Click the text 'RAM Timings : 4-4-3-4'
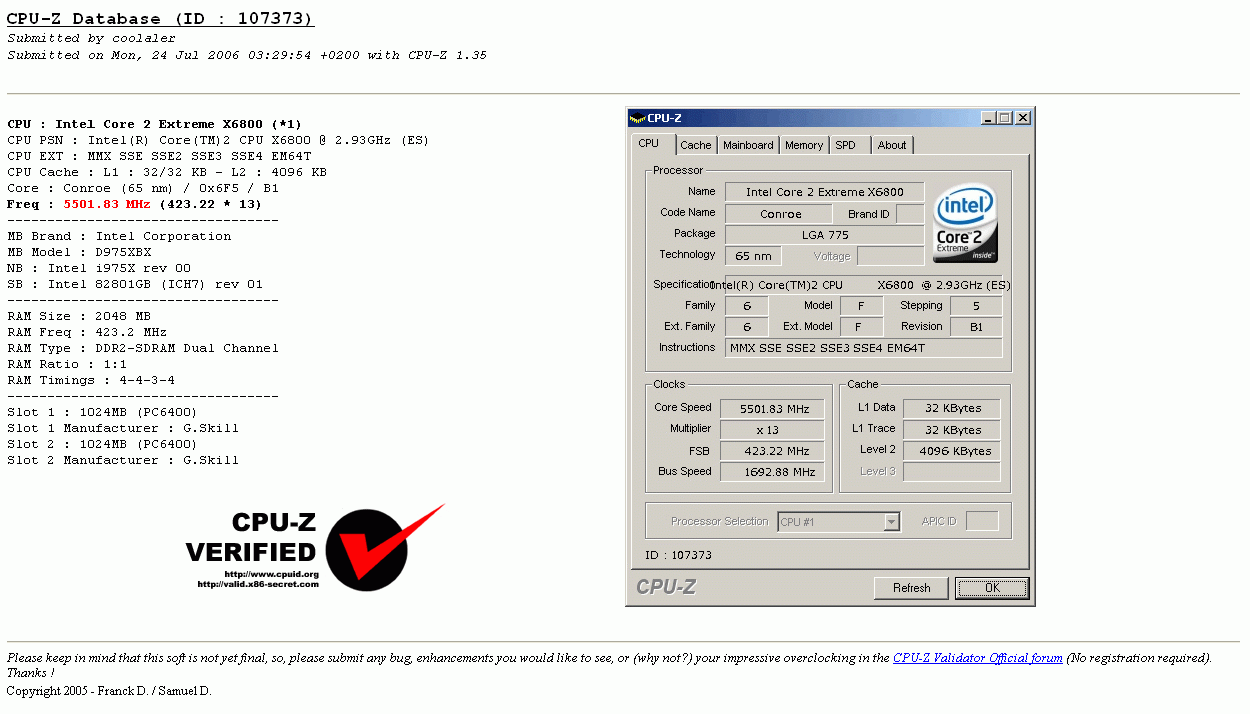This screenshot has height=714, width=1250. (91, 380)
